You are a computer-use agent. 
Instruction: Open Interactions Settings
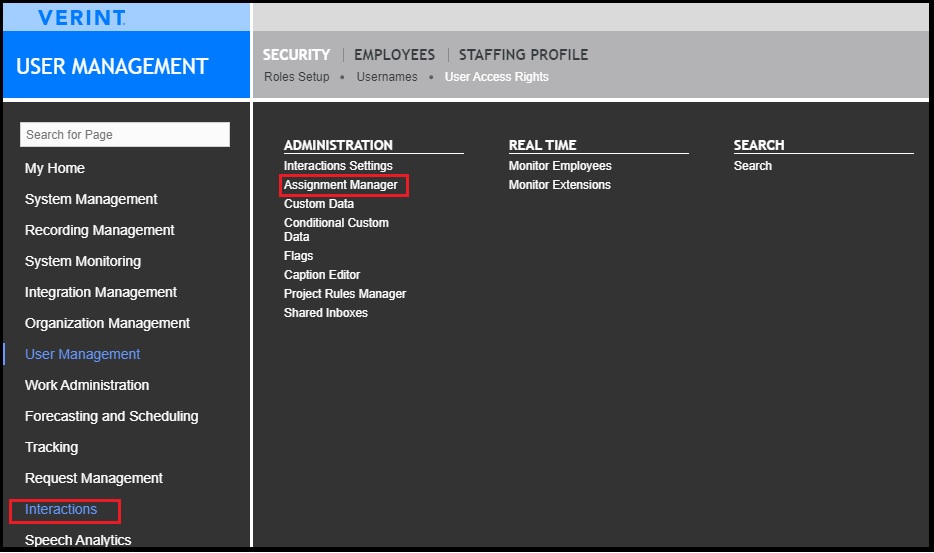338,166
